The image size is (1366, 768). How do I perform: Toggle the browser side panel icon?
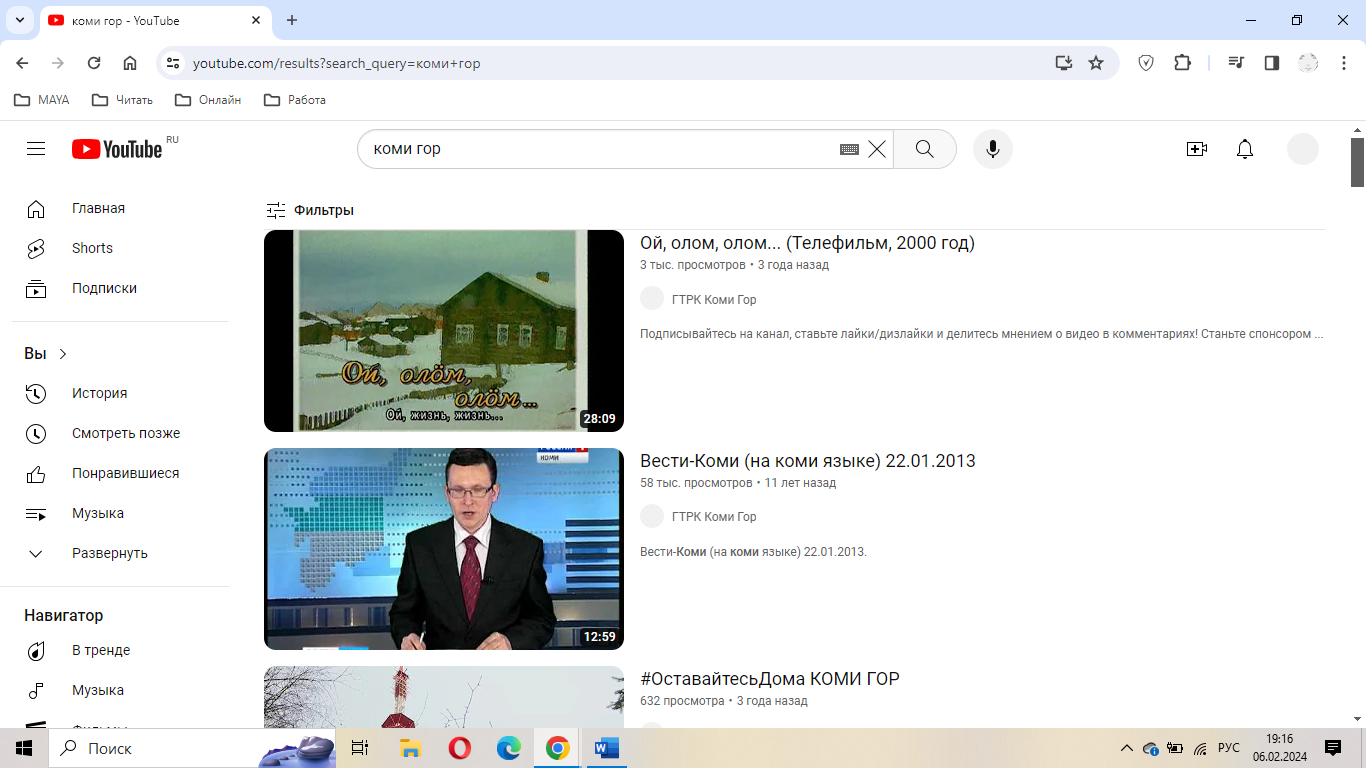click(1272, 63)
